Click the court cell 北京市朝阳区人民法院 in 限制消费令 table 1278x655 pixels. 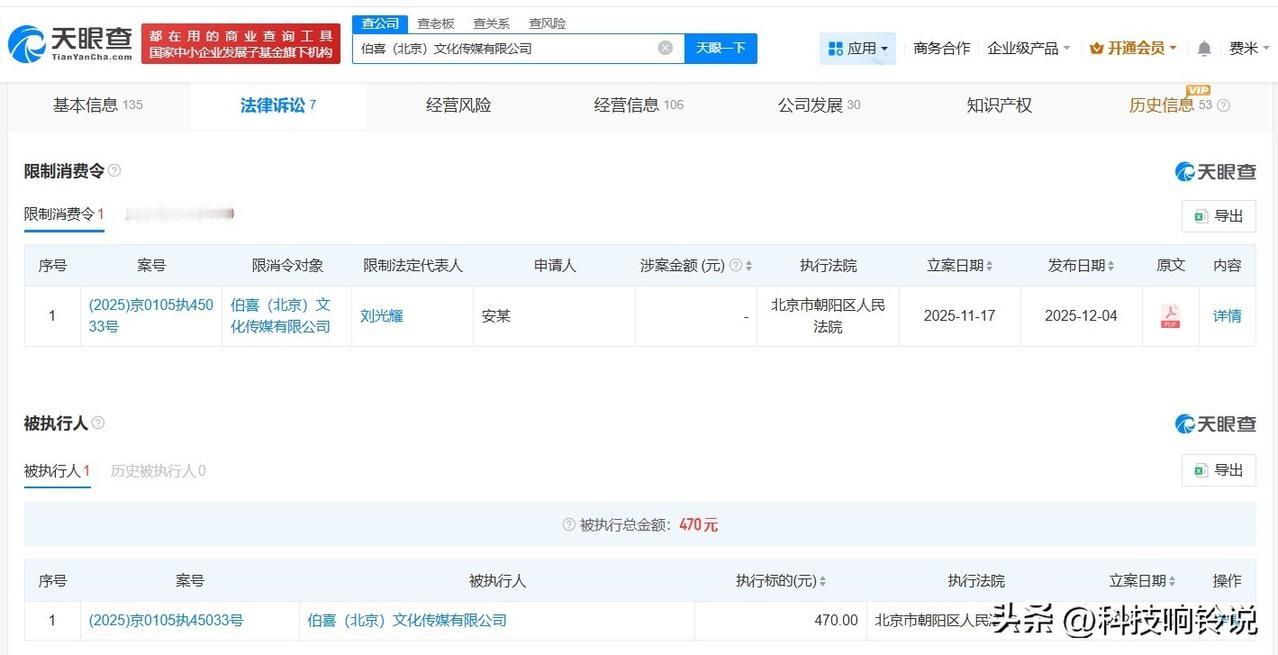click(x=828, y=316)
